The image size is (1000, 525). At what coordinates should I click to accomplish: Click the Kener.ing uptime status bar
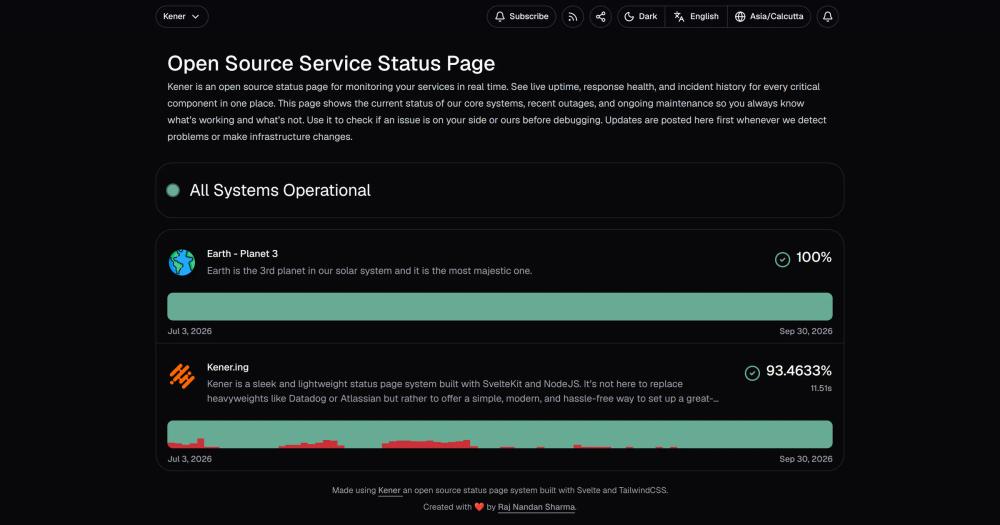coord(499,434)
